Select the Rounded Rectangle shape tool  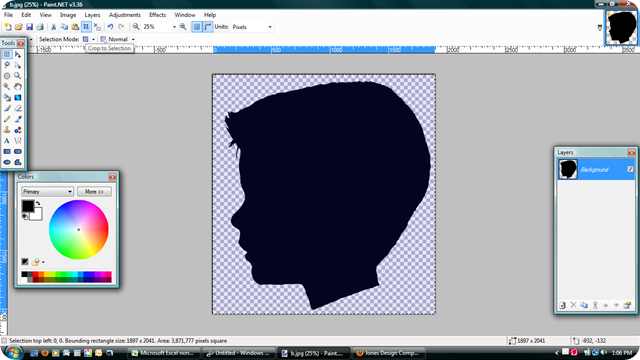[x=18, y=151]
